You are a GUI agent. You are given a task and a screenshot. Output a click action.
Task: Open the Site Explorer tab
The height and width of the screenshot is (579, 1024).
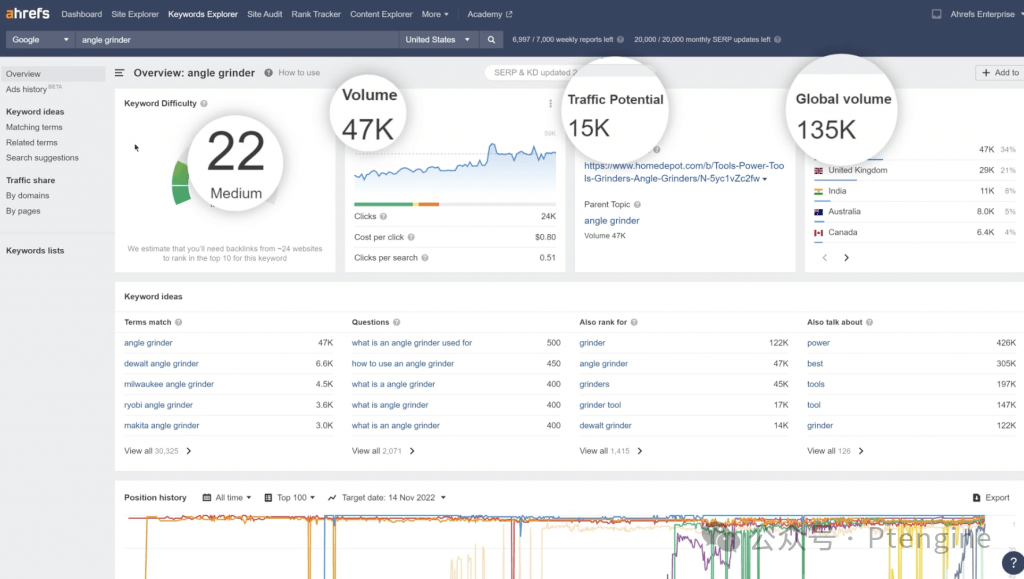click(x=133, y=15)
